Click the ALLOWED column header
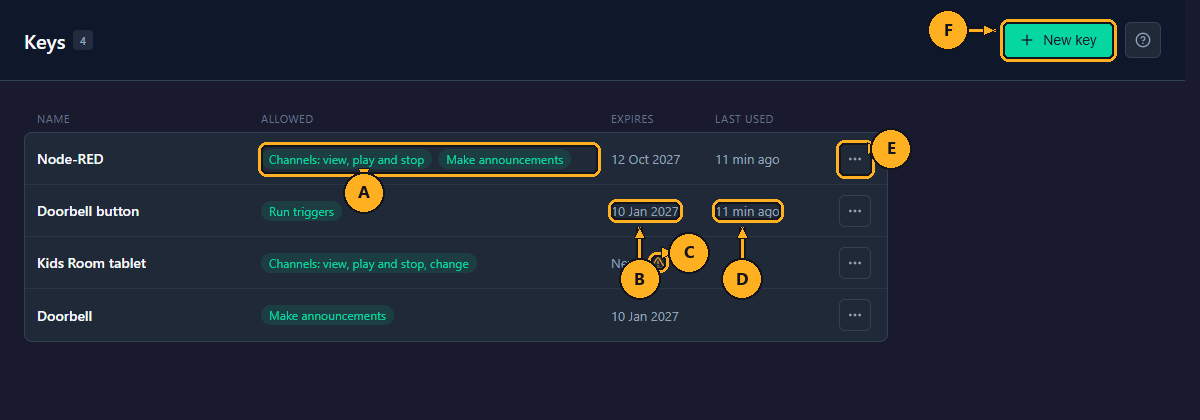1200x420 pixels. point(287,119)
